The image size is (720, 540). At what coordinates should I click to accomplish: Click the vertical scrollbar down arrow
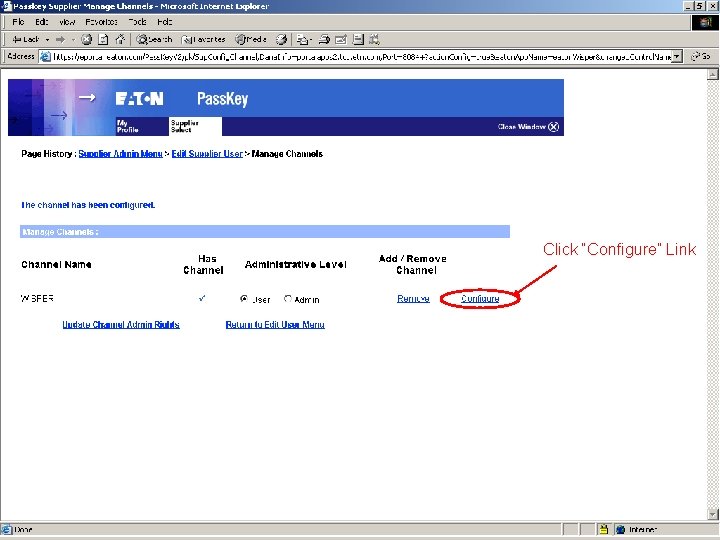coord(713,514)
